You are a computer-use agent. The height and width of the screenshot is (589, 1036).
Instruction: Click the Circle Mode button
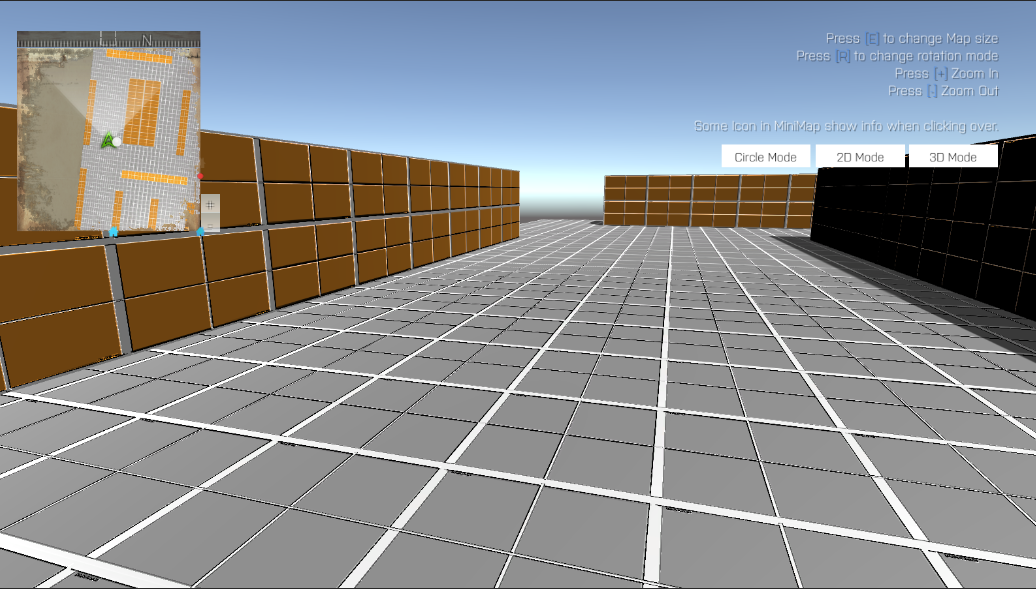[766, 157]
